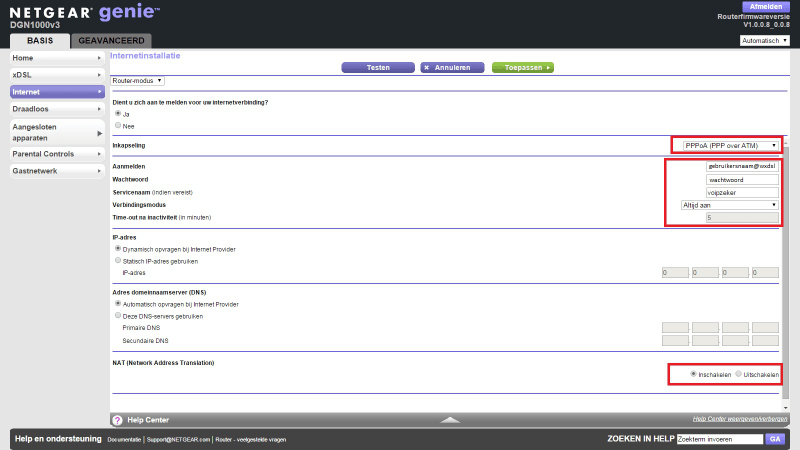
Task: Click the Zoekterm invoeren search field
Action: 720,439
